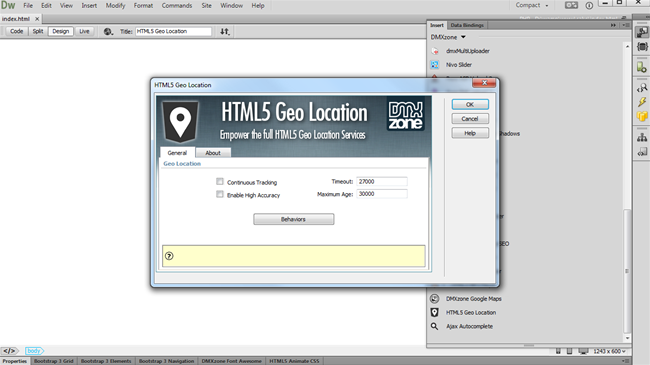This screenshot has height=365, width=650.
Task: Click the Nivo Slider icon
Action: click(434, 65)
